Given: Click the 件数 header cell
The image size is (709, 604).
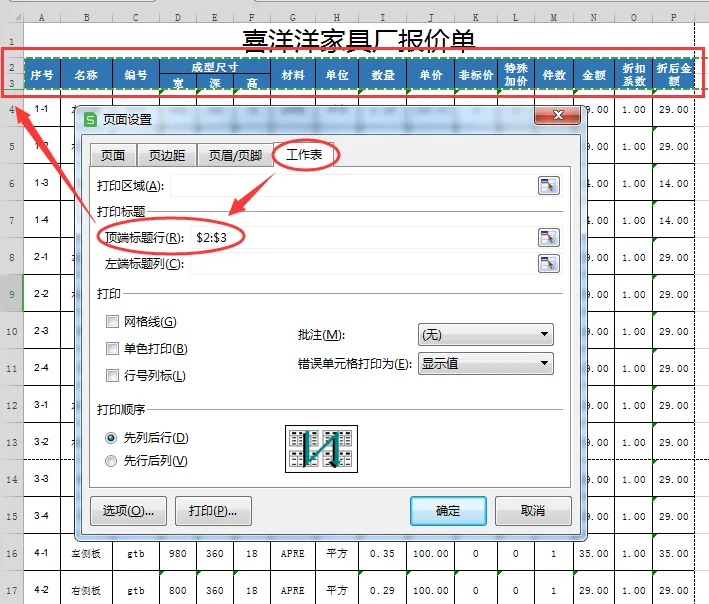Looking at the screenshot, I should tap(554, 74).
